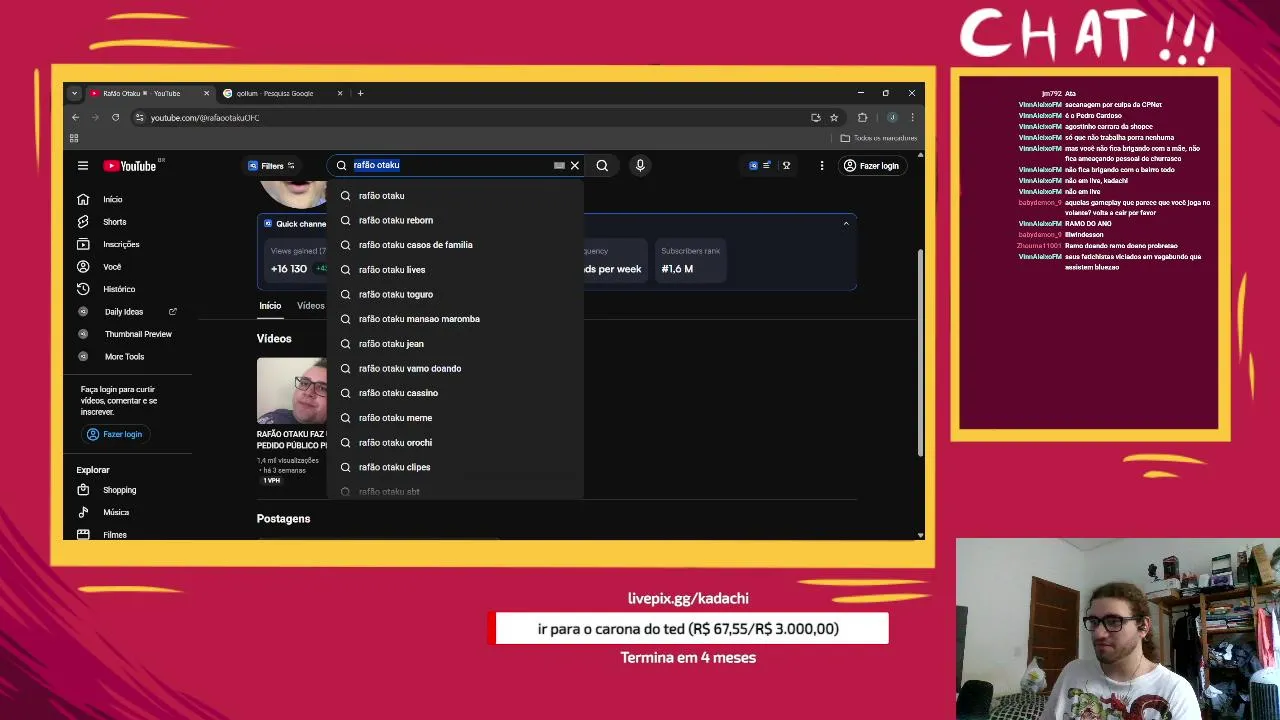
Task: Switch to the Pesquisa Google browser tab
Action: pos(275,93)
